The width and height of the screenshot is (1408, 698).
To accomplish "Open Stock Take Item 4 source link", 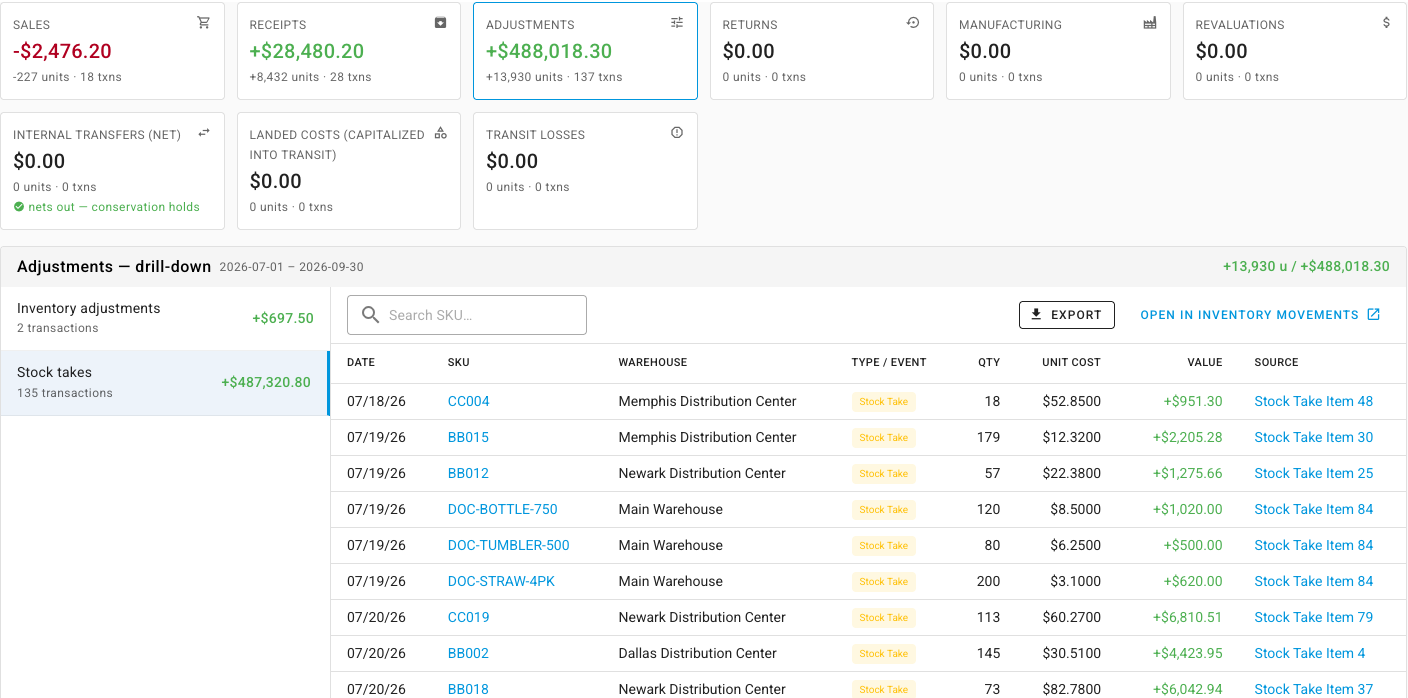I will (1310, 653).
